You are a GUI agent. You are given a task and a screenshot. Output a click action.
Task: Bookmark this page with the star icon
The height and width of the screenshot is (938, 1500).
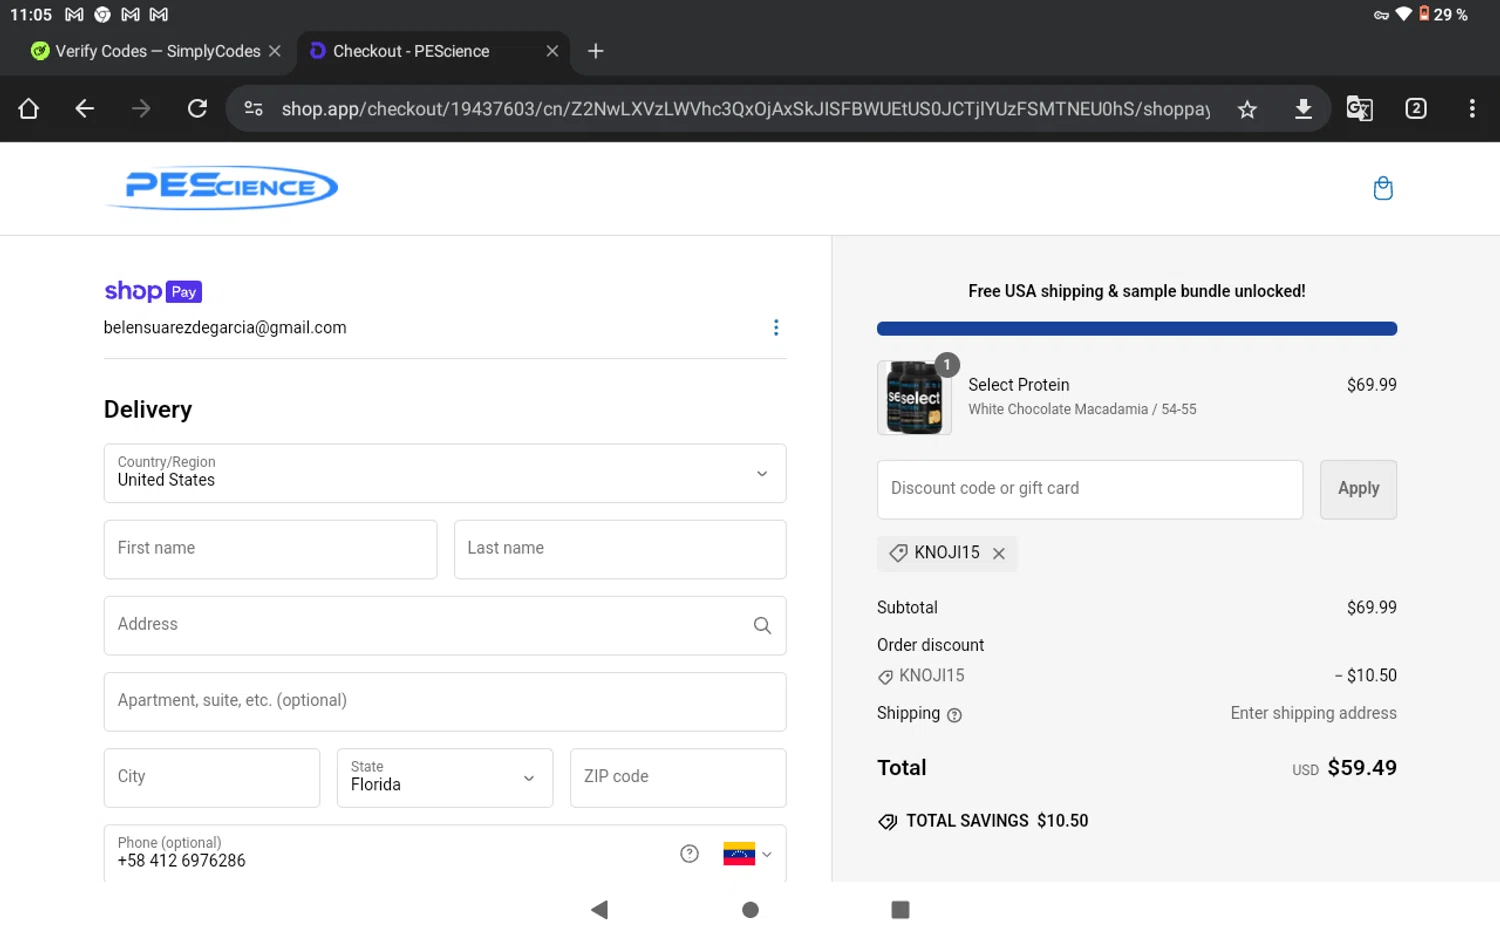[x=1246, y=109]
